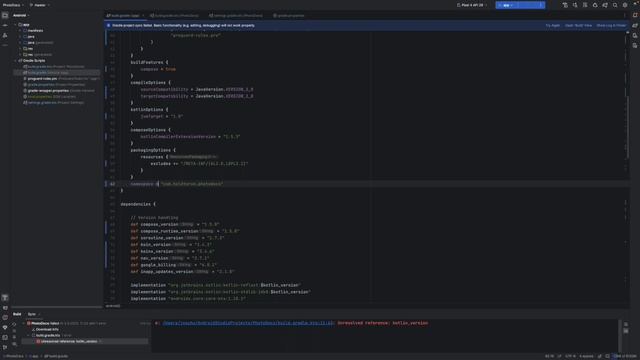
Task: Open editor tabs more-options icon
Action: pos(625,16)
